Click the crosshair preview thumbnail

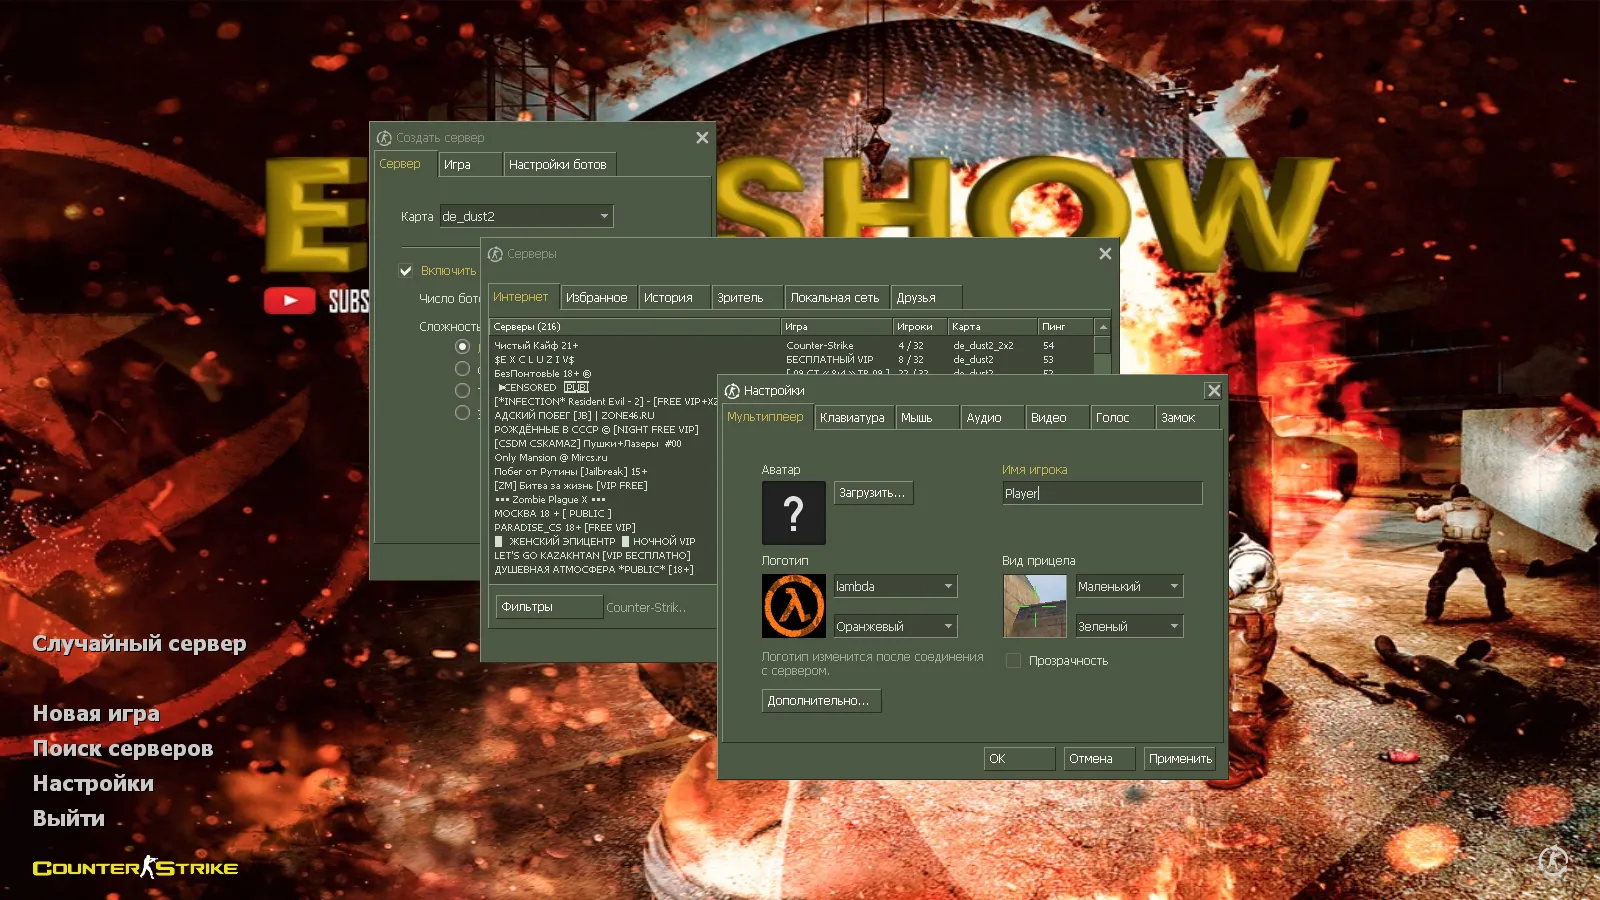click(x=1034, y=605)
